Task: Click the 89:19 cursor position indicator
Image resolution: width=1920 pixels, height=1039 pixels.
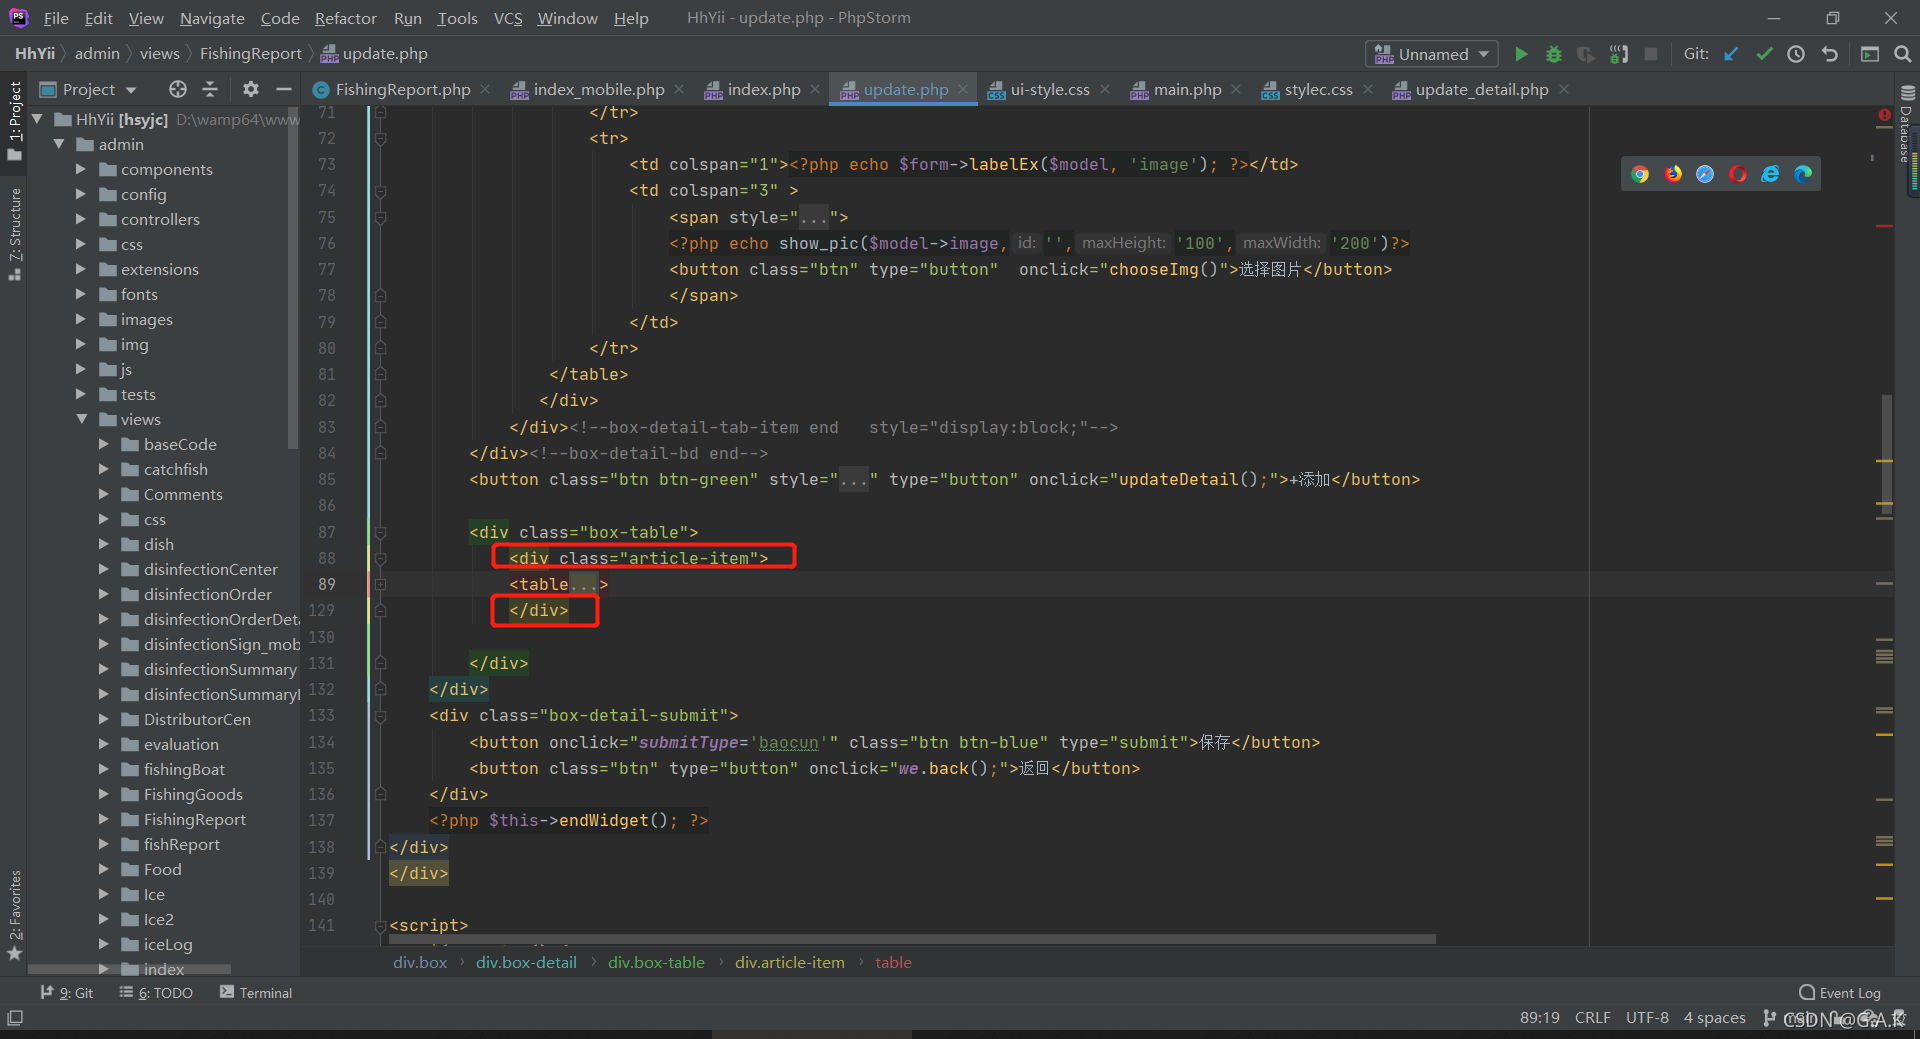Action: point(1539,1017)
